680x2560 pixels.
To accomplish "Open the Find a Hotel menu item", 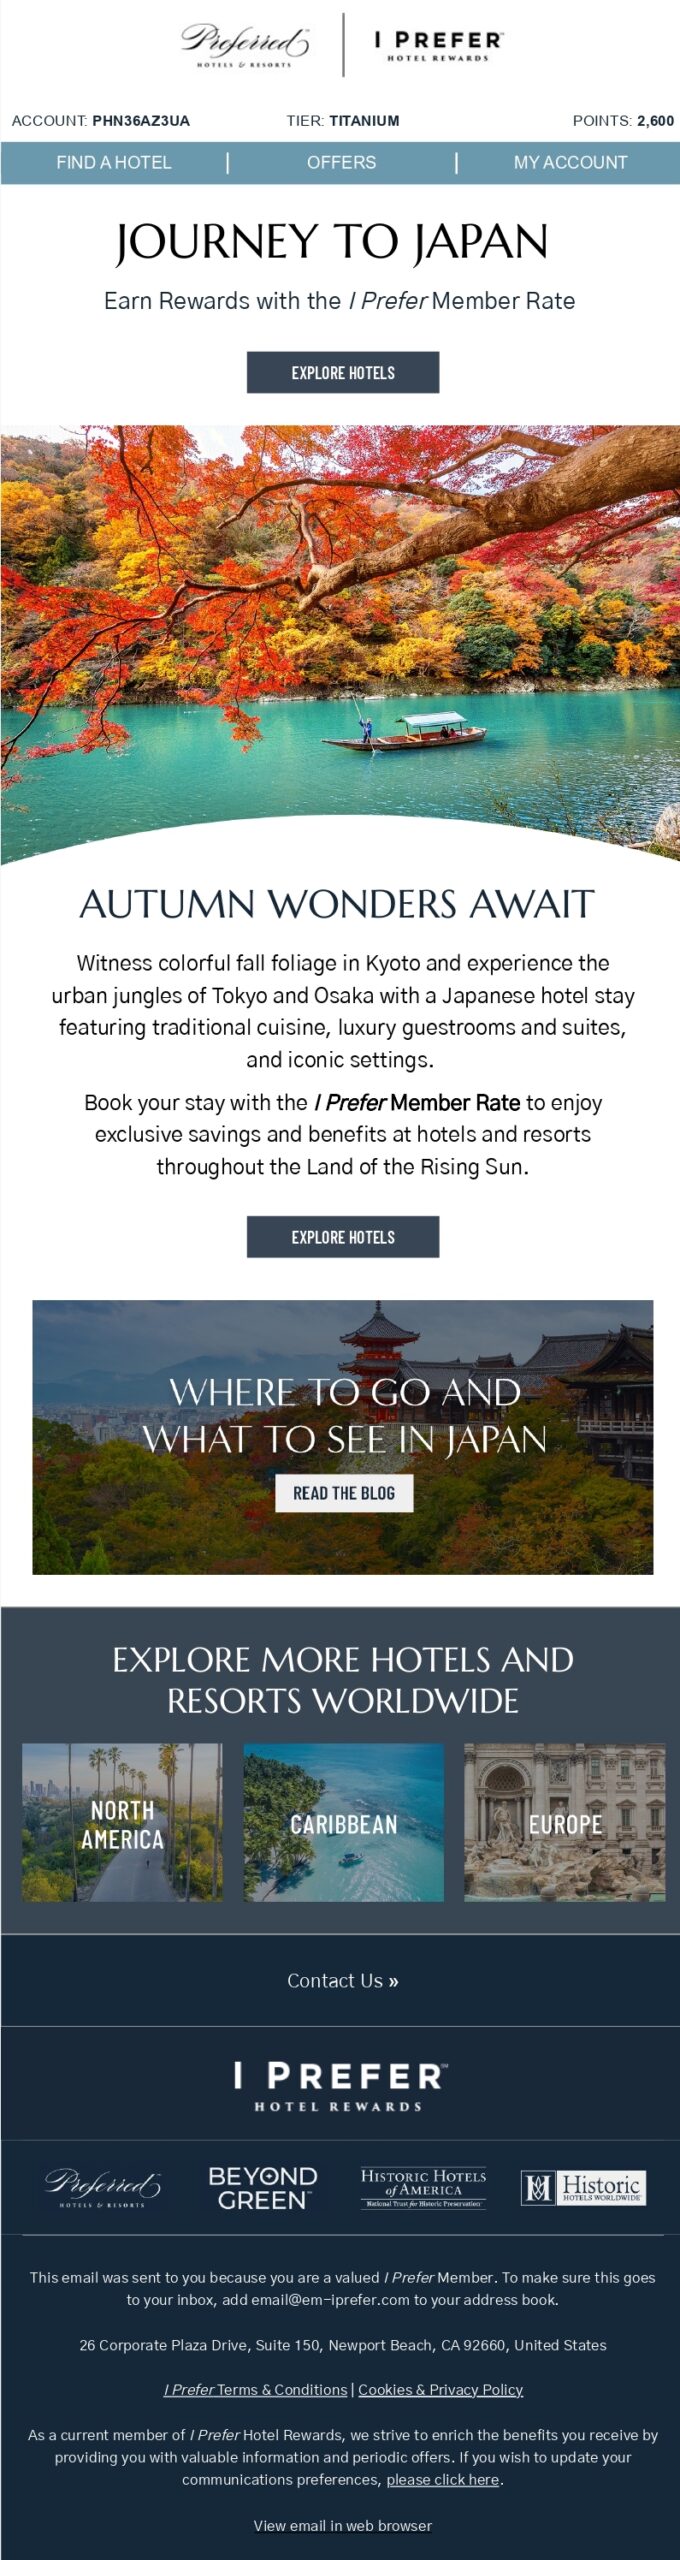I will pos(114,163).
